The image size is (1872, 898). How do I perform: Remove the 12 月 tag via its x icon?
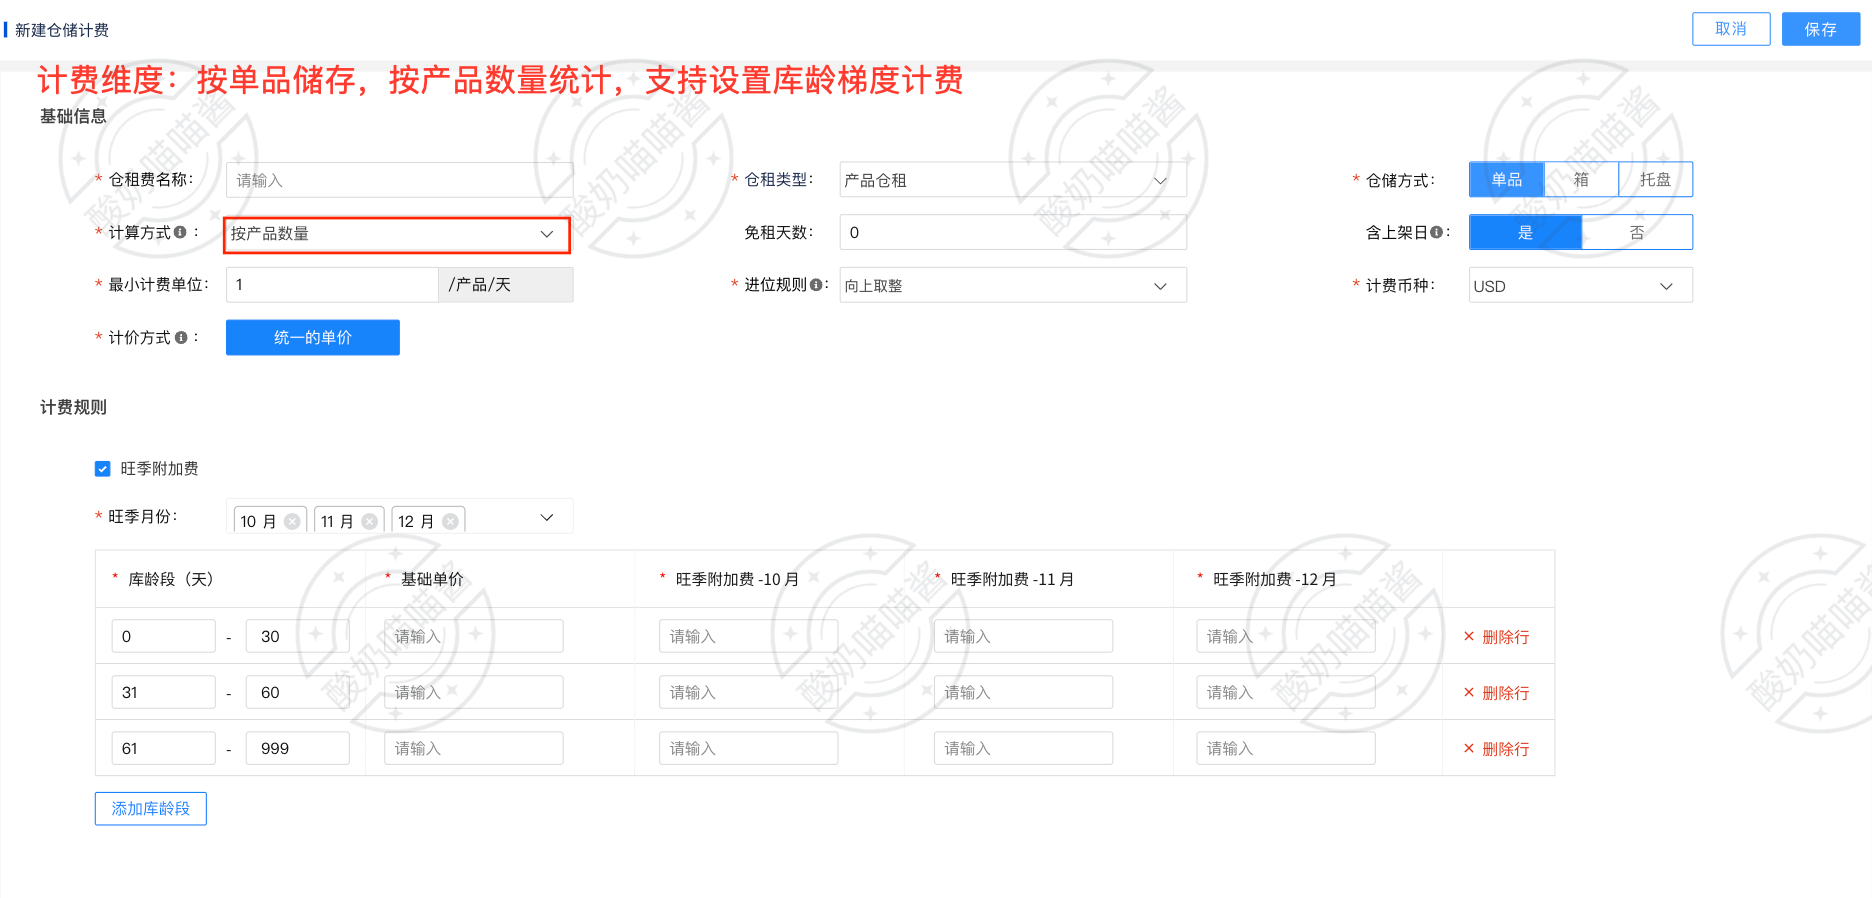(x=450, y=521)
